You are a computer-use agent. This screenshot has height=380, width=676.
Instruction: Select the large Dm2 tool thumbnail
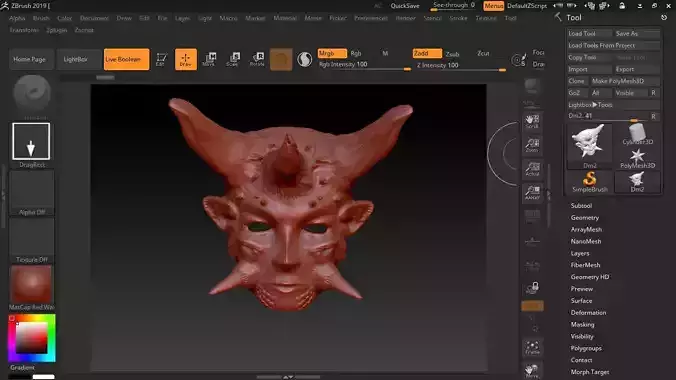pos(589,146)
